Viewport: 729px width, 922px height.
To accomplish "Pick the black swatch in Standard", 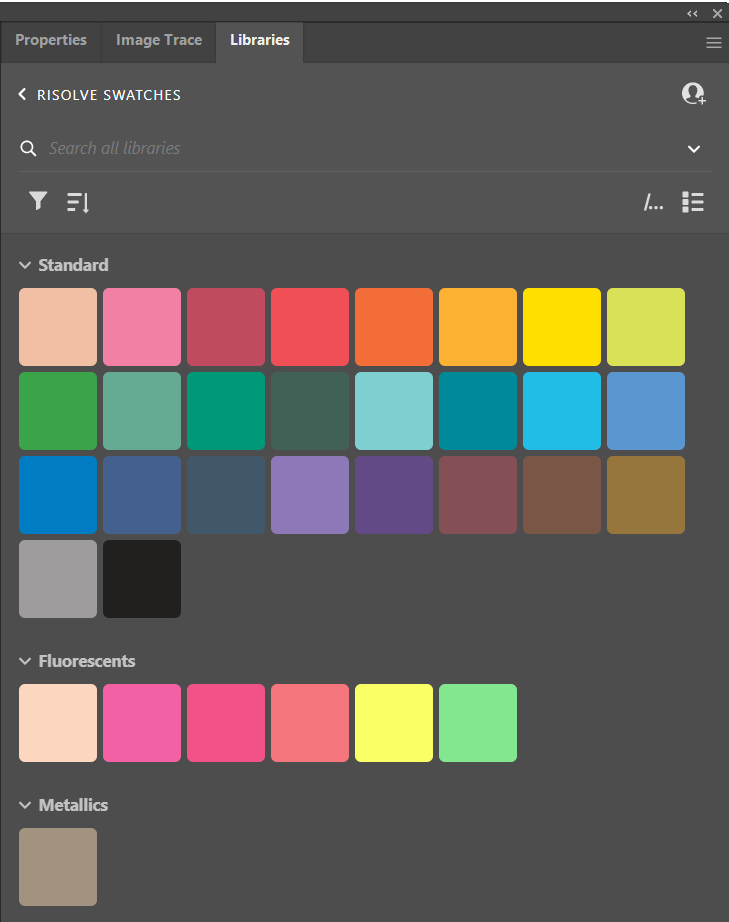I will pyautogui.click(x=142, y=579).
